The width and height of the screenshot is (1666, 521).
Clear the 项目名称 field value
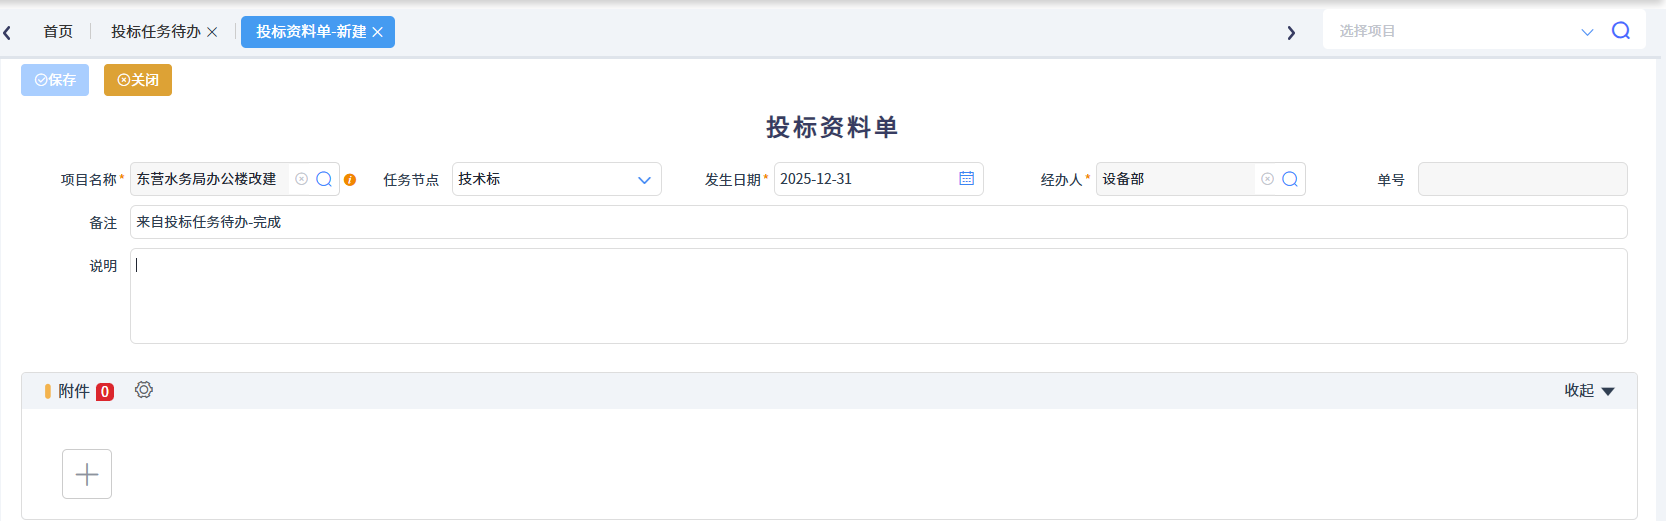point(301,179)
